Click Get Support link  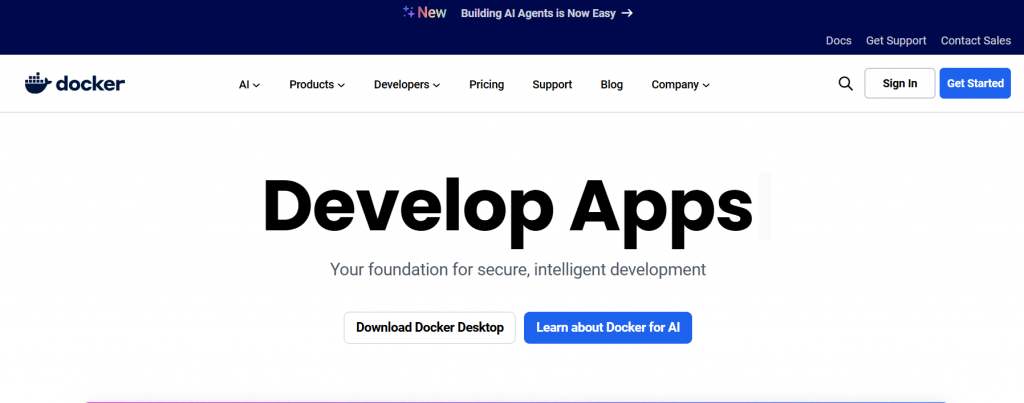(896, 40)
